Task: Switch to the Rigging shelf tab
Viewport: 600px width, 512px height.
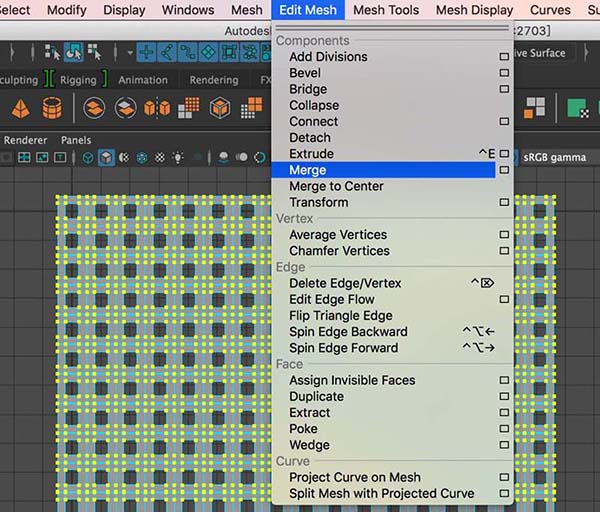Action: pos(78,80)
